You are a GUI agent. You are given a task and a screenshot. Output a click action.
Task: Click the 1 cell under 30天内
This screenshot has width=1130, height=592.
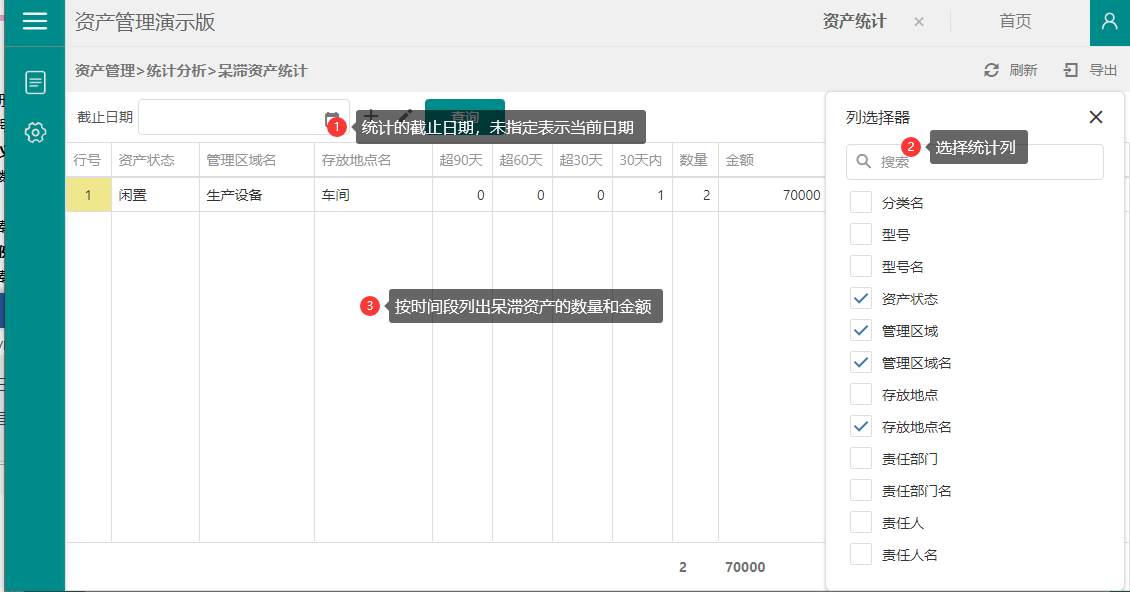(x=642, y=195)
